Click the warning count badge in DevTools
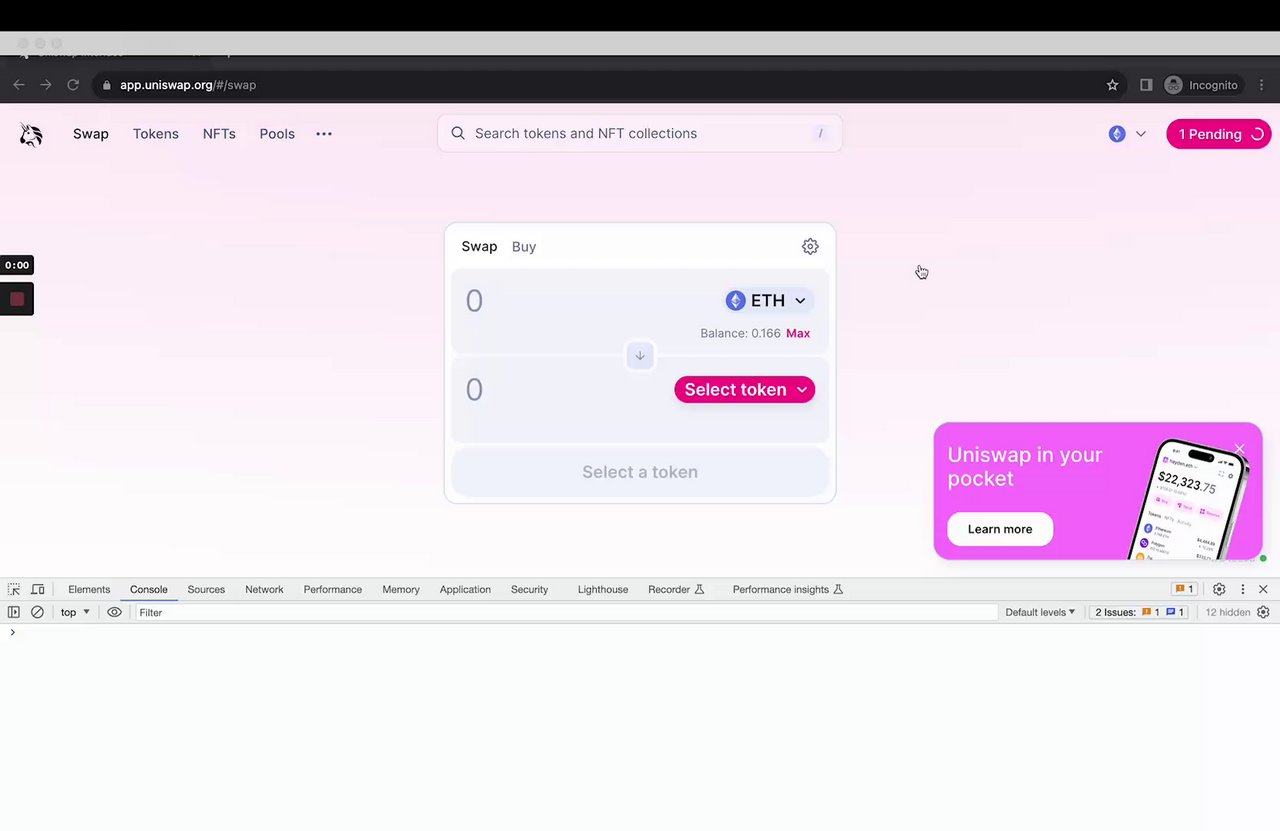This screenshot has width=1280, height=831. (1184, 589)
